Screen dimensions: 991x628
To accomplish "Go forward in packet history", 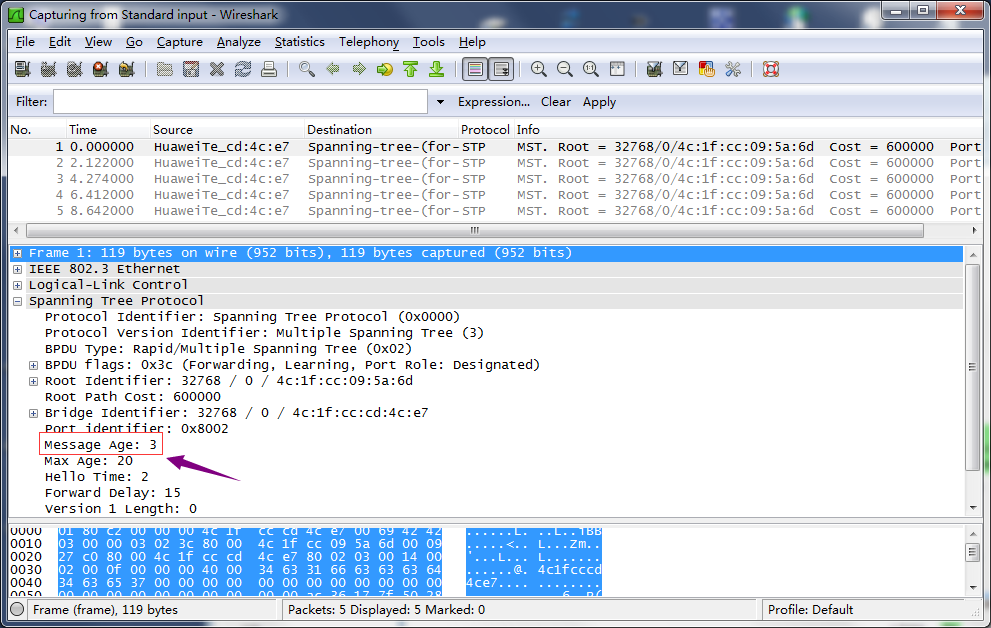I will pos(359,69).
